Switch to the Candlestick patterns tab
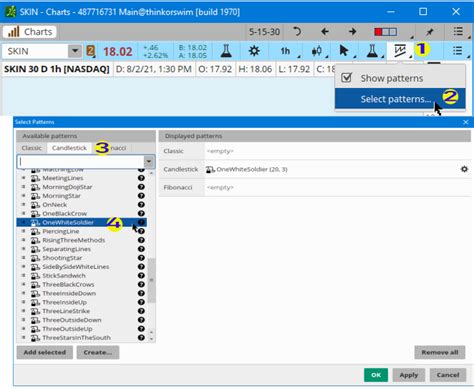The image size is (474, 389). pos(69,148)
